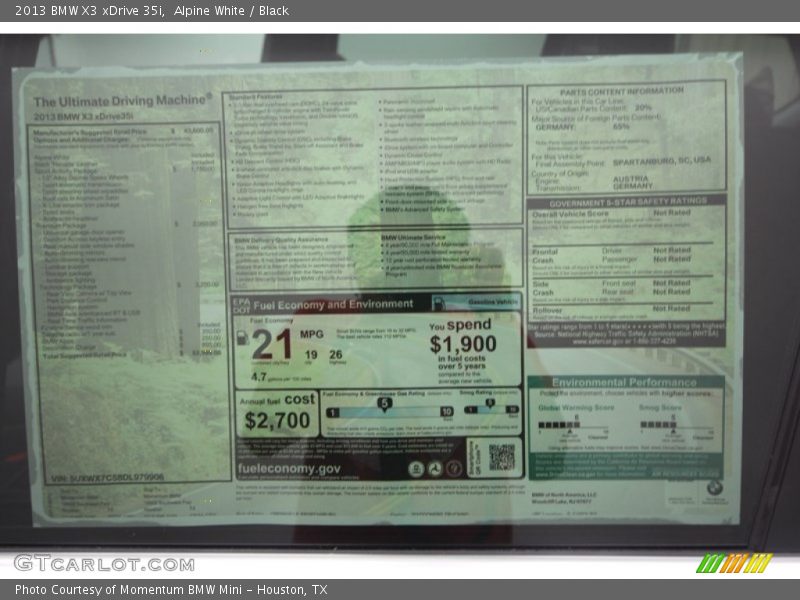The height and width of the screenshot is (600, 800).
Task: Click the gas pump icon beside 21
Action: [x=242, y=337]
